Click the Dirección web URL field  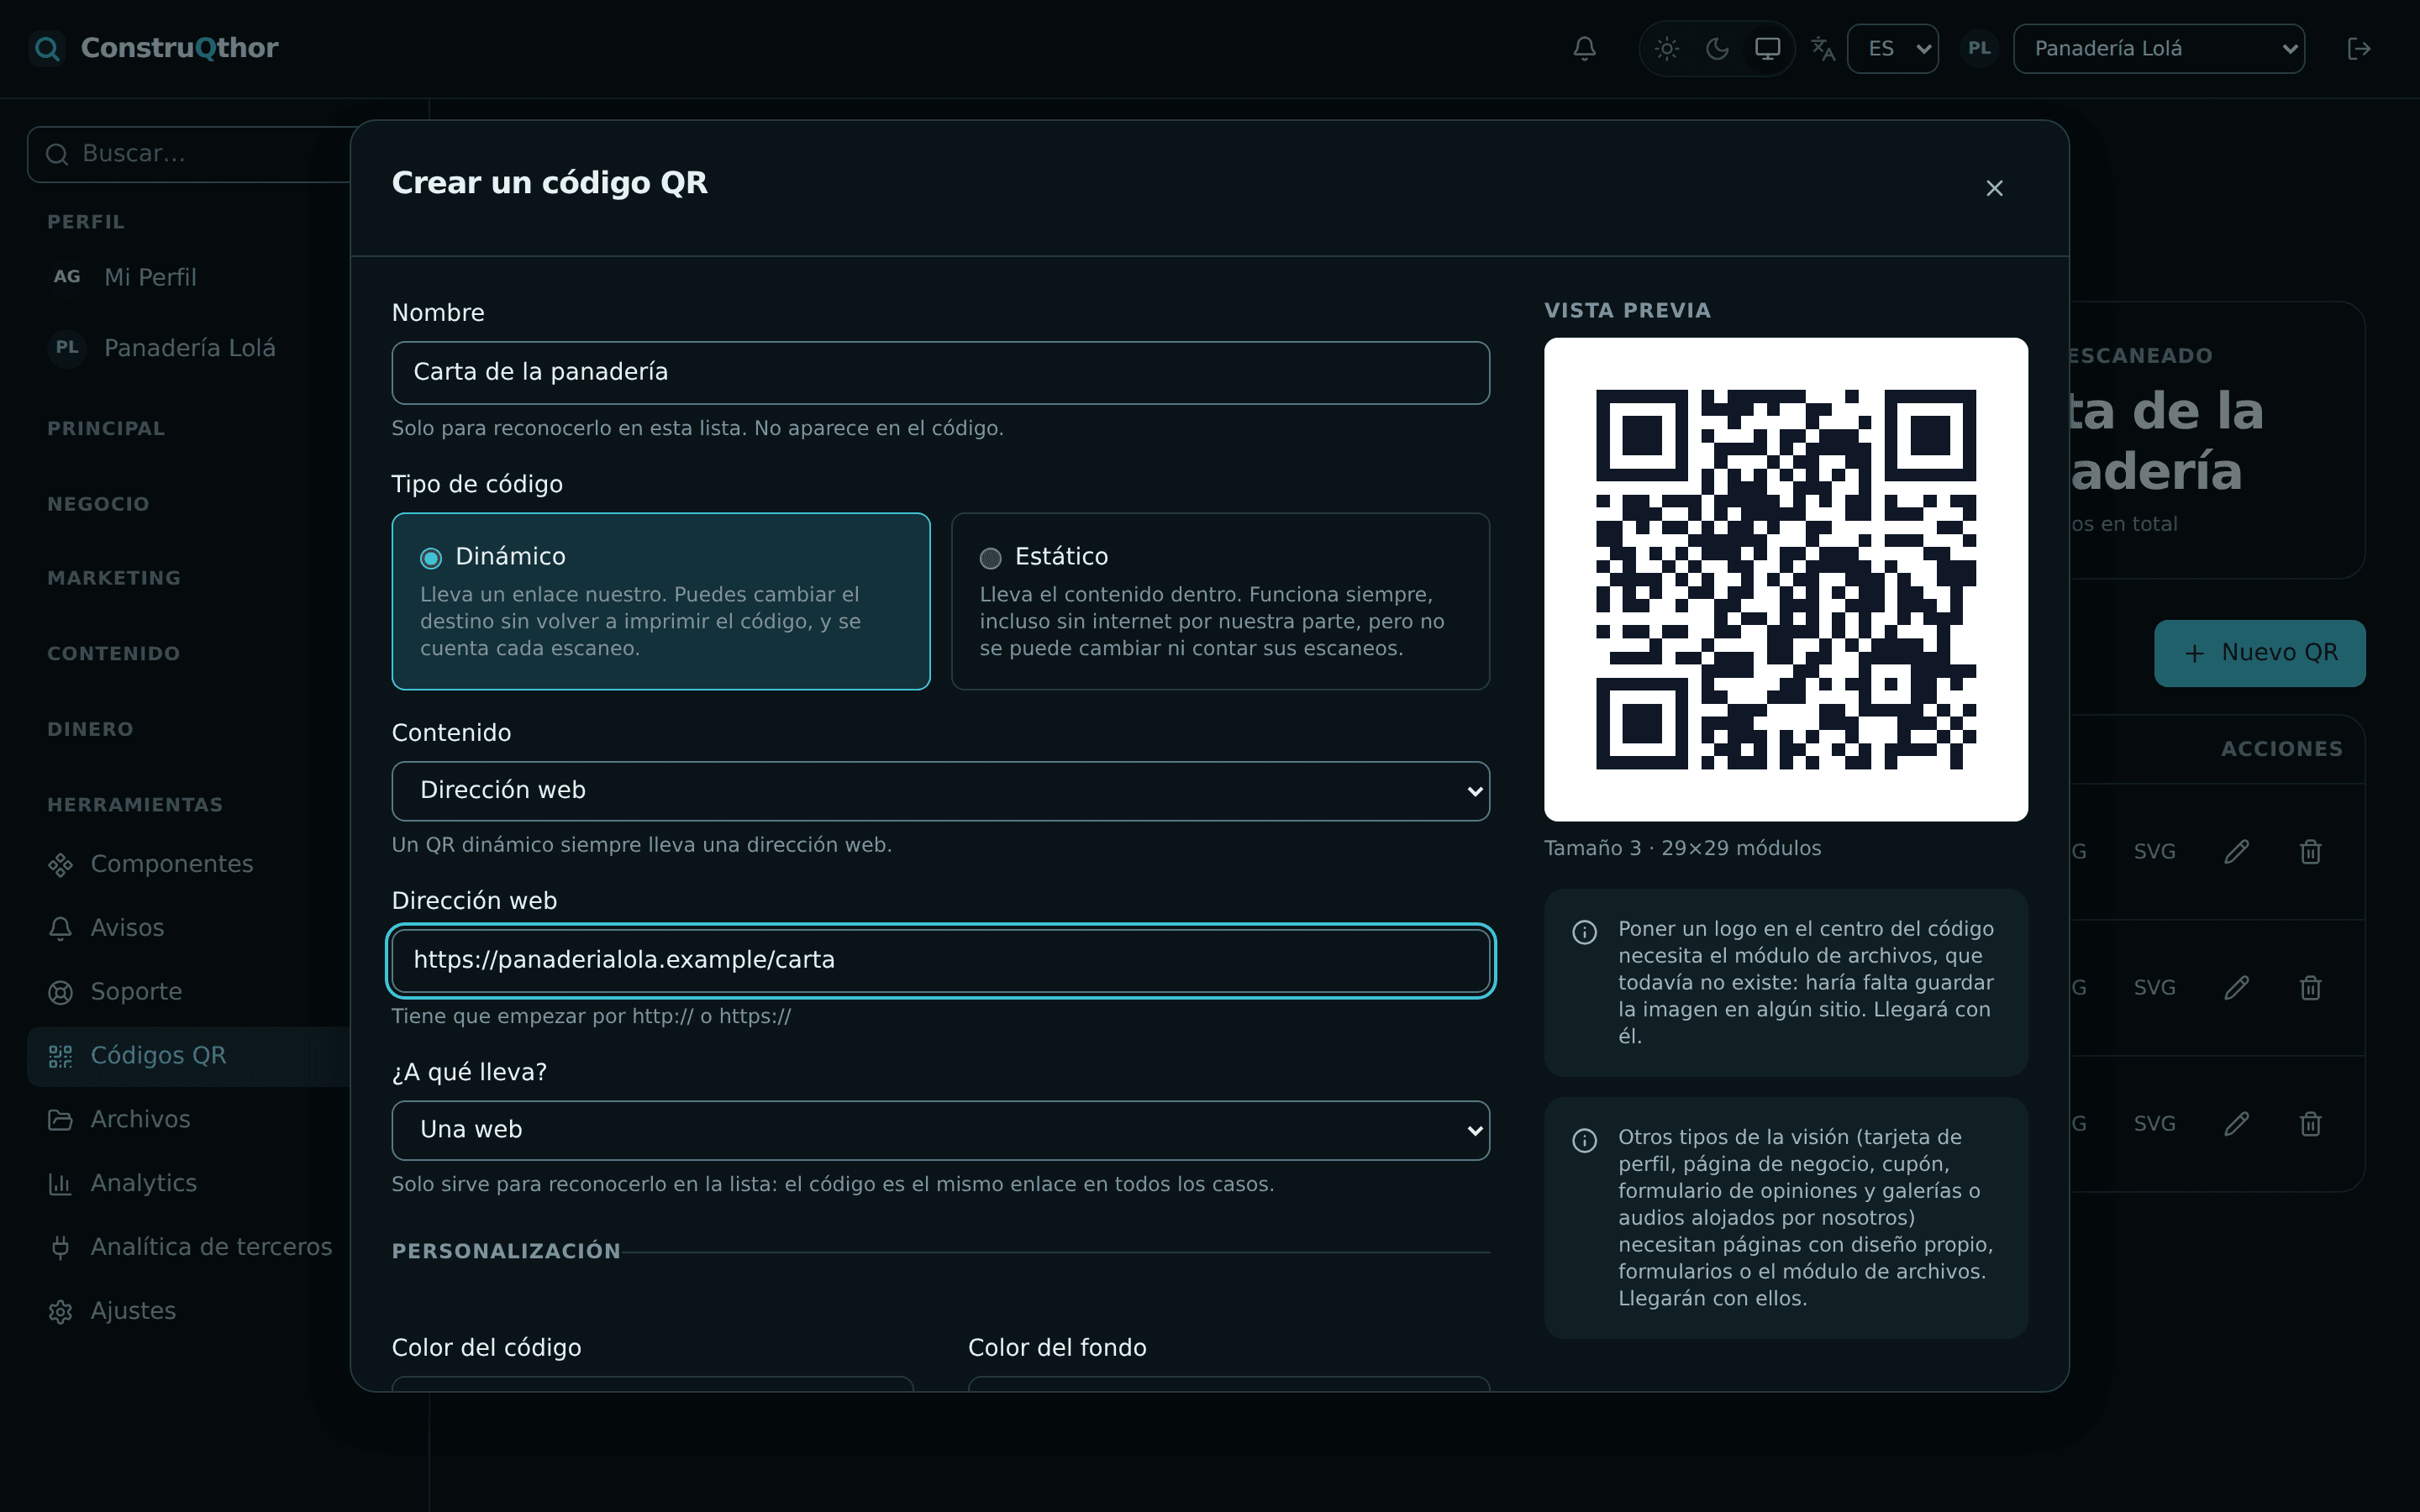point(940,960)
